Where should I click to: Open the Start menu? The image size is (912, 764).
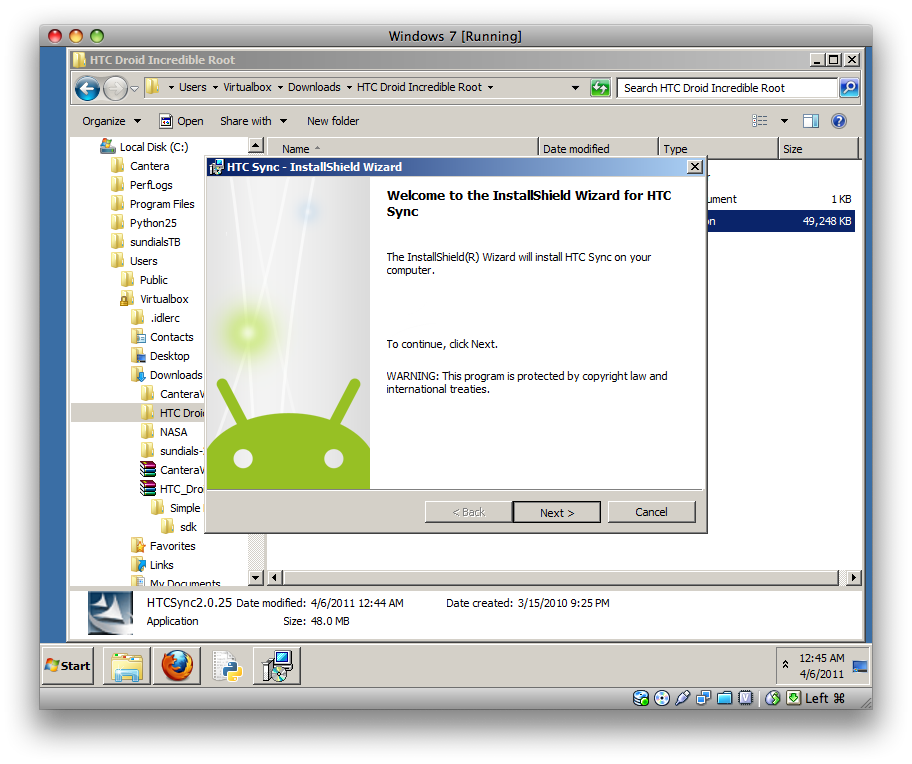click(x=68, y=666)
